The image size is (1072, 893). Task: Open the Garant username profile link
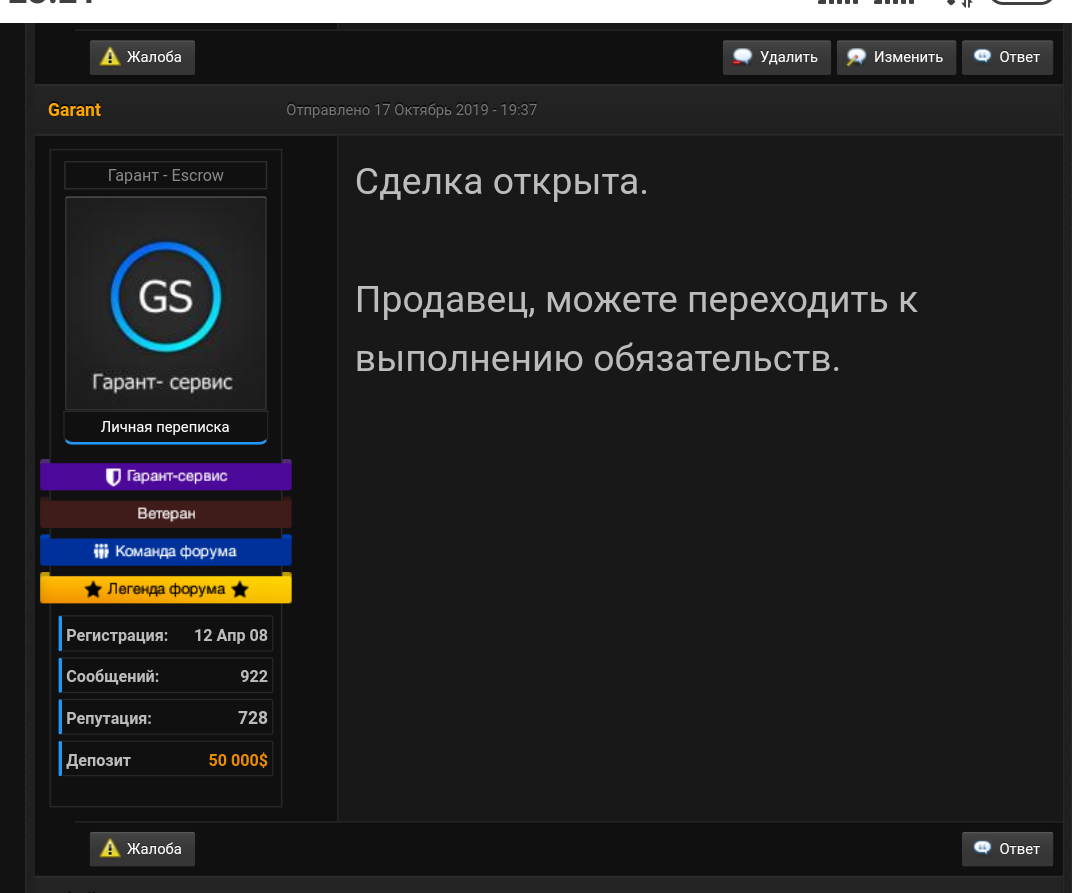[x=74, y=110]
